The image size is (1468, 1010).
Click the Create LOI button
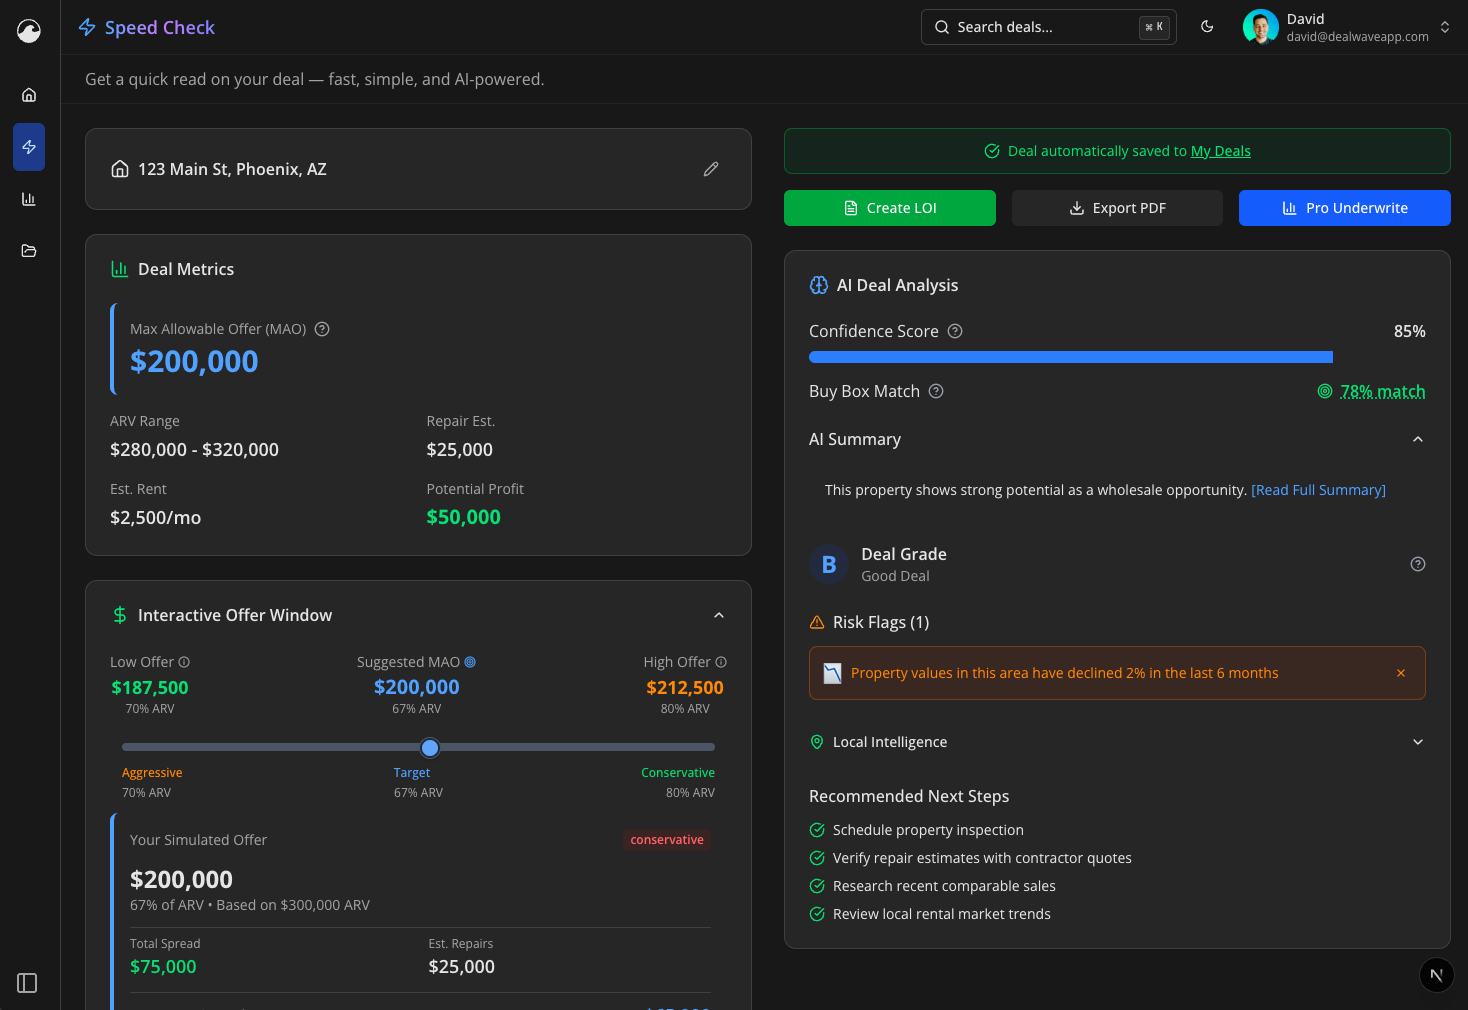(x=889, y=208)
